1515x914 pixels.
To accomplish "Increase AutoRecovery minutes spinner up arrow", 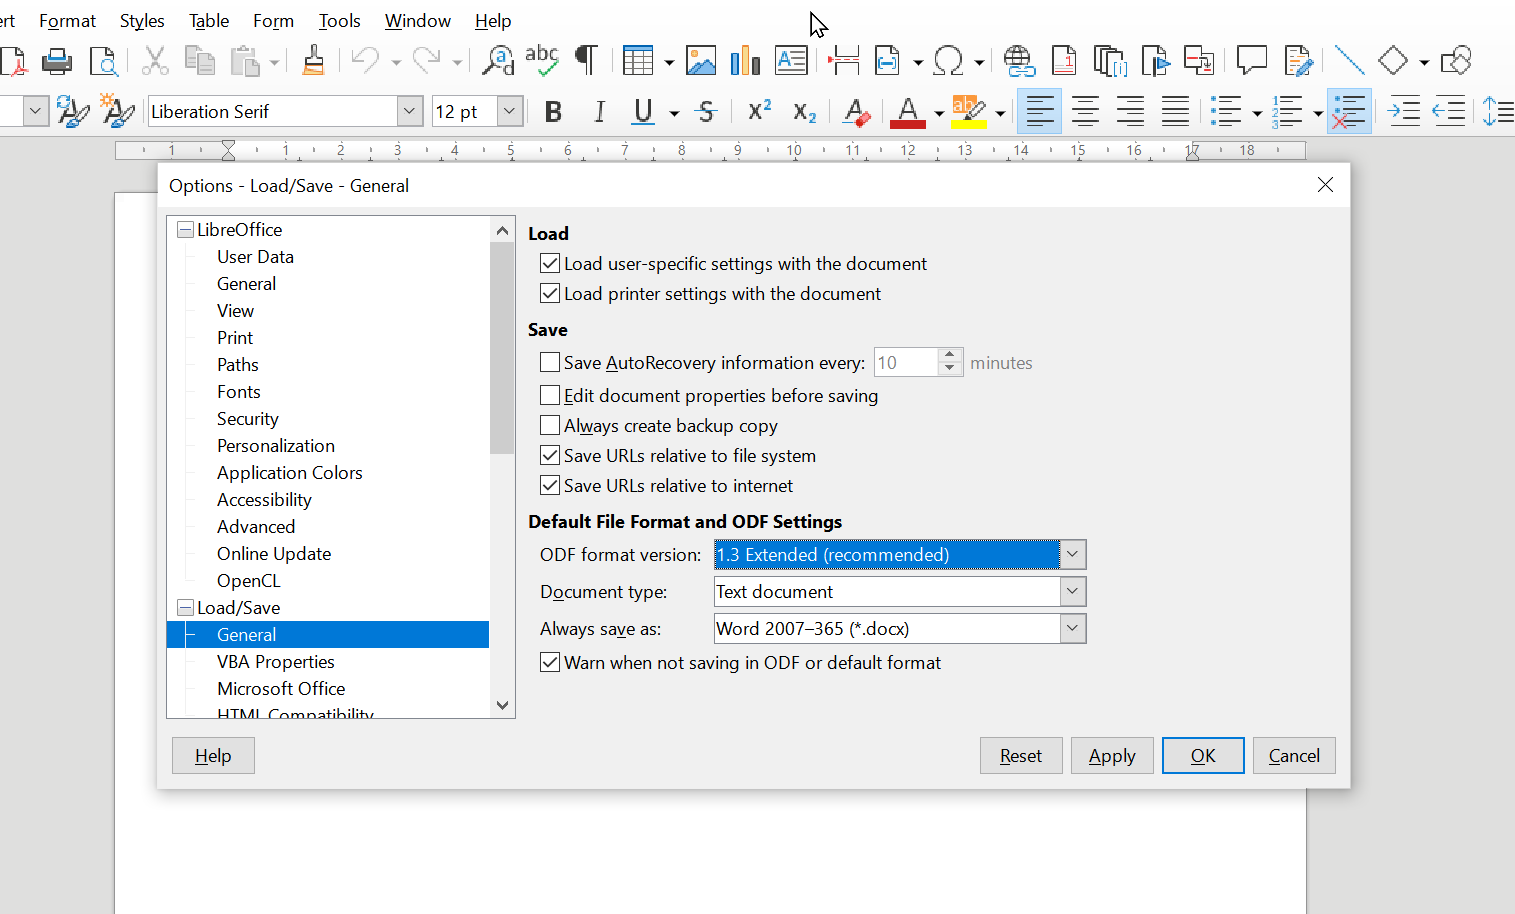I will point(950,355).
